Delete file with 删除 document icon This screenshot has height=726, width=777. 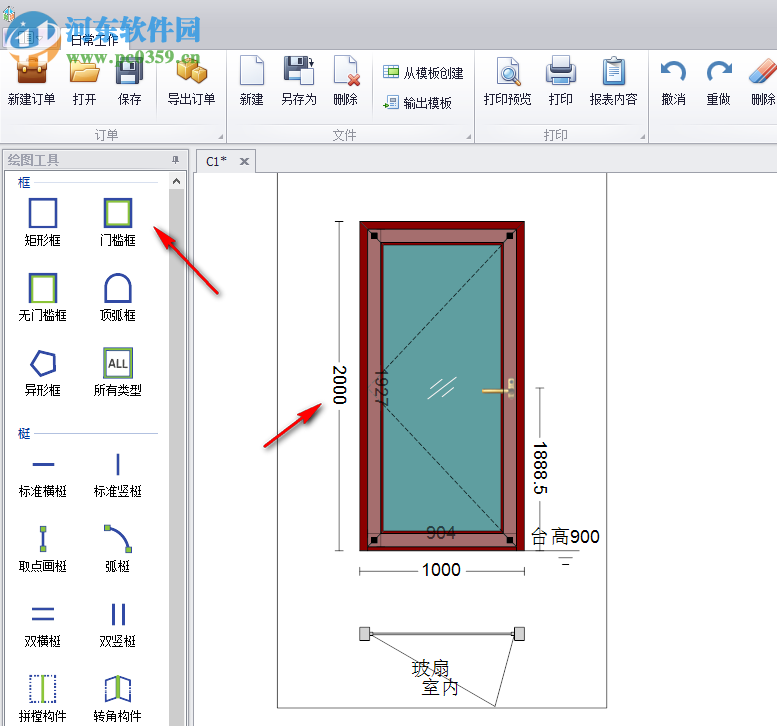pos(346,71)
